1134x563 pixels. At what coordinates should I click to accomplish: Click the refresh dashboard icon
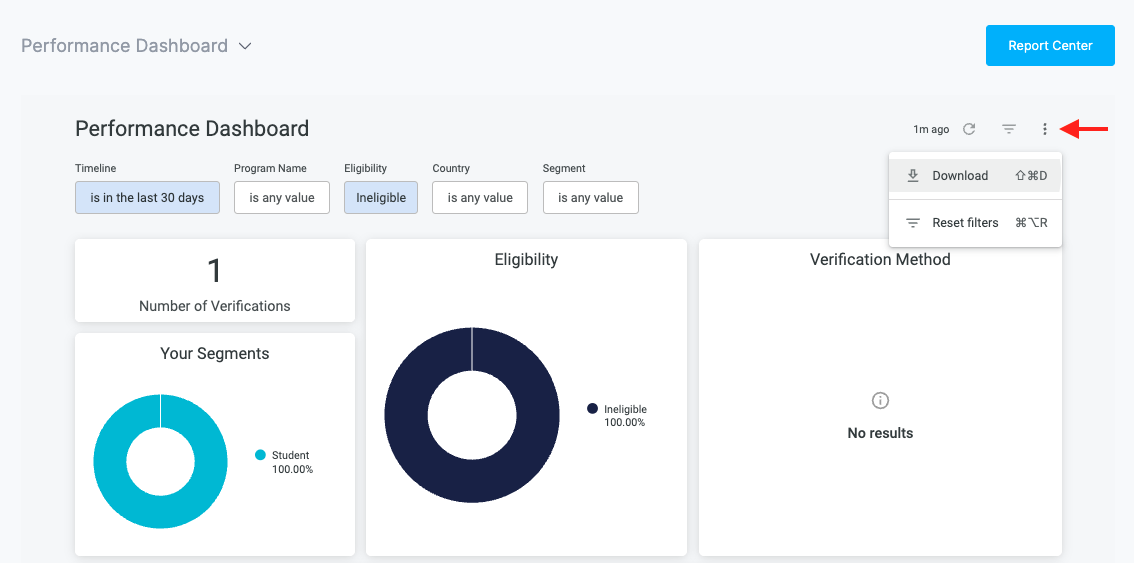point(969,129)
